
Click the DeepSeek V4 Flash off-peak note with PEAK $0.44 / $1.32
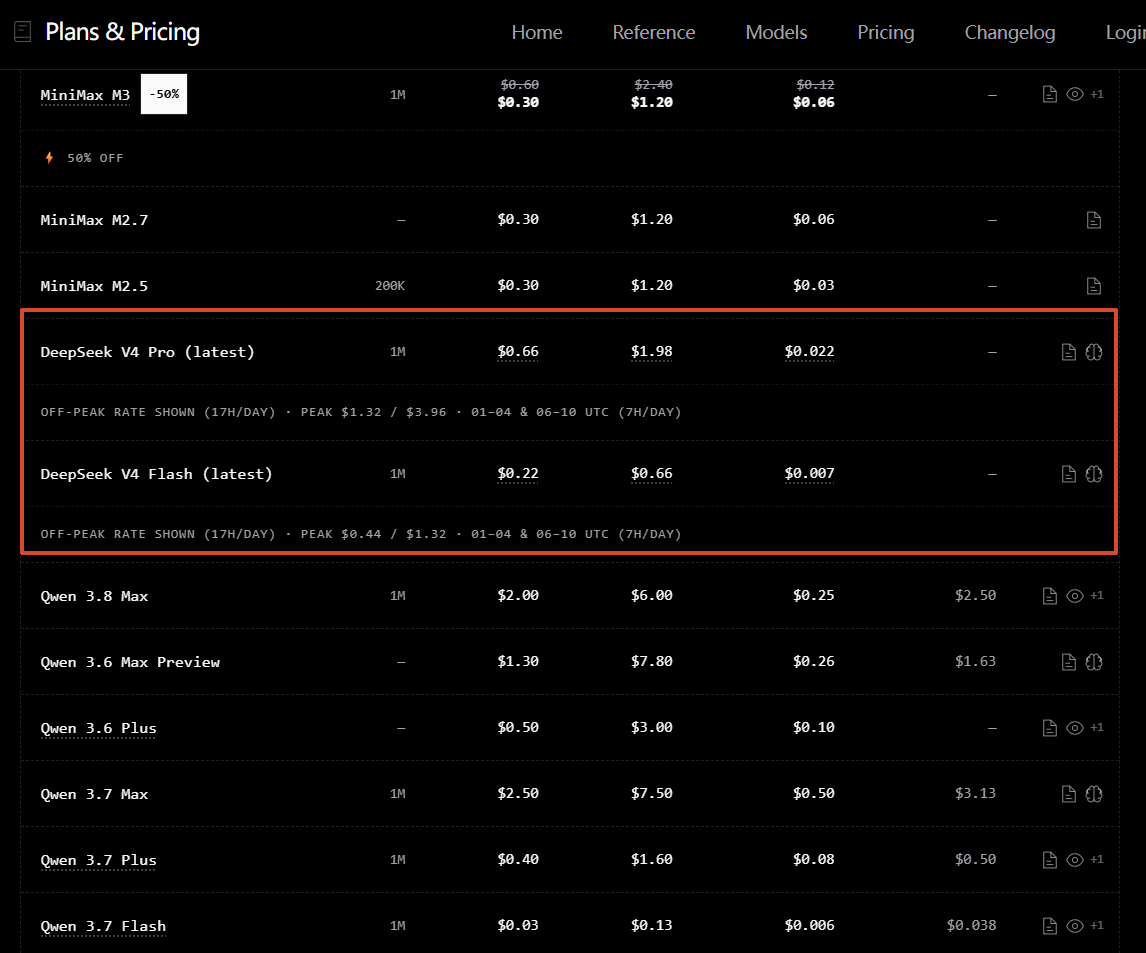(361, 534)
